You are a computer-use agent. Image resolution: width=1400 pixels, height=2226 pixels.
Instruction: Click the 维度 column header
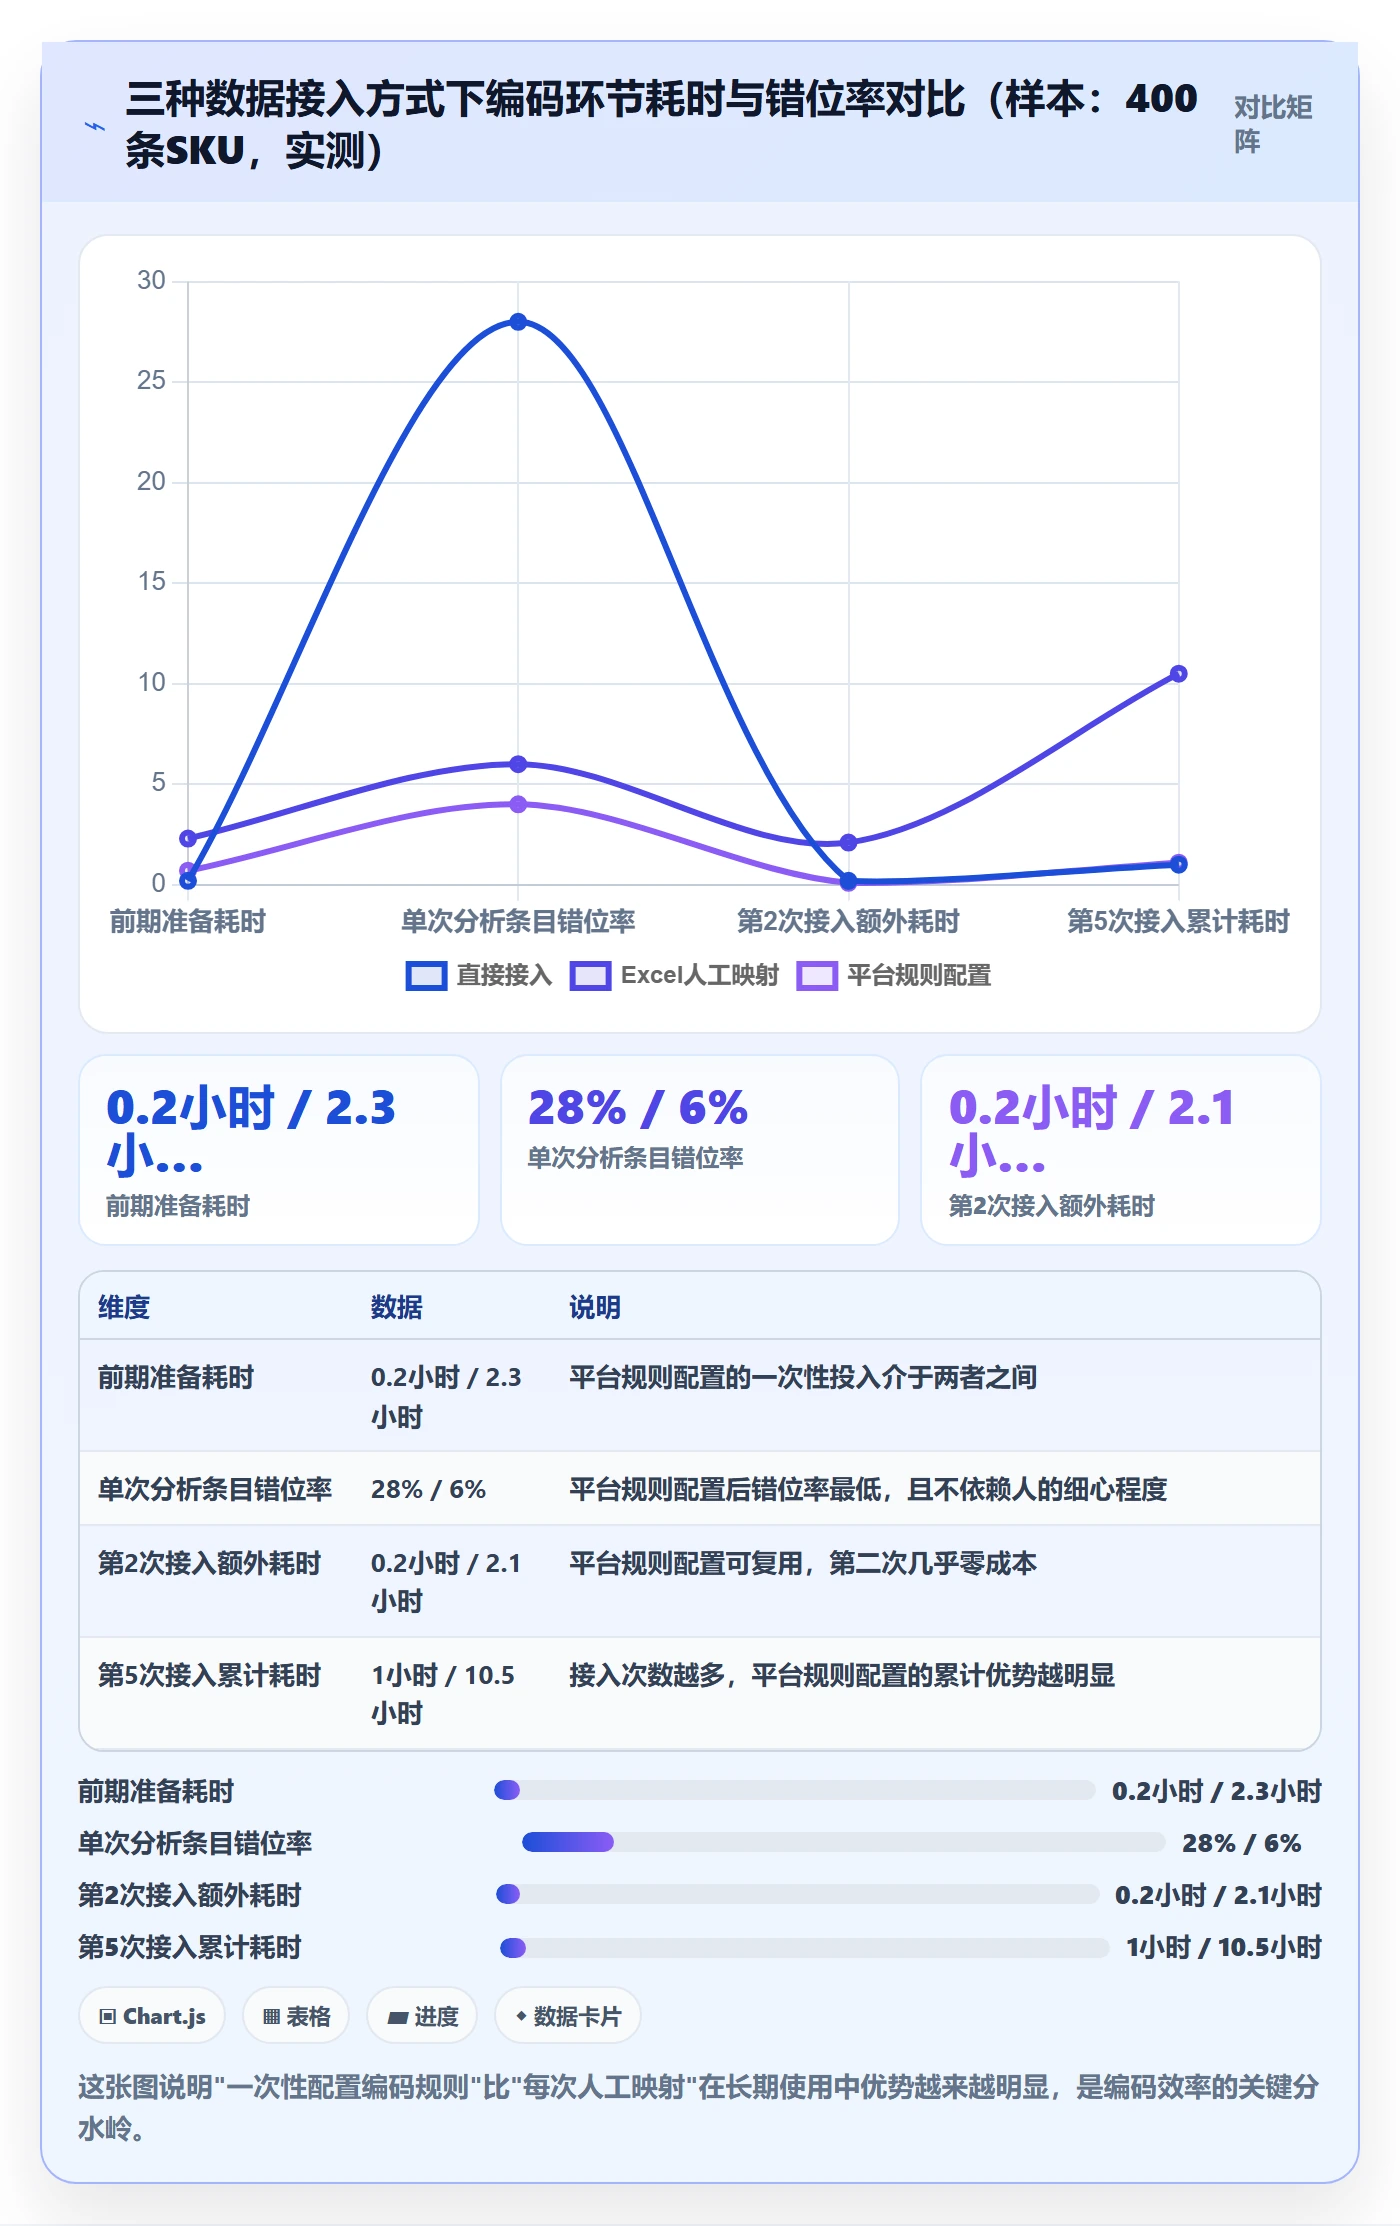(124, 1307)
